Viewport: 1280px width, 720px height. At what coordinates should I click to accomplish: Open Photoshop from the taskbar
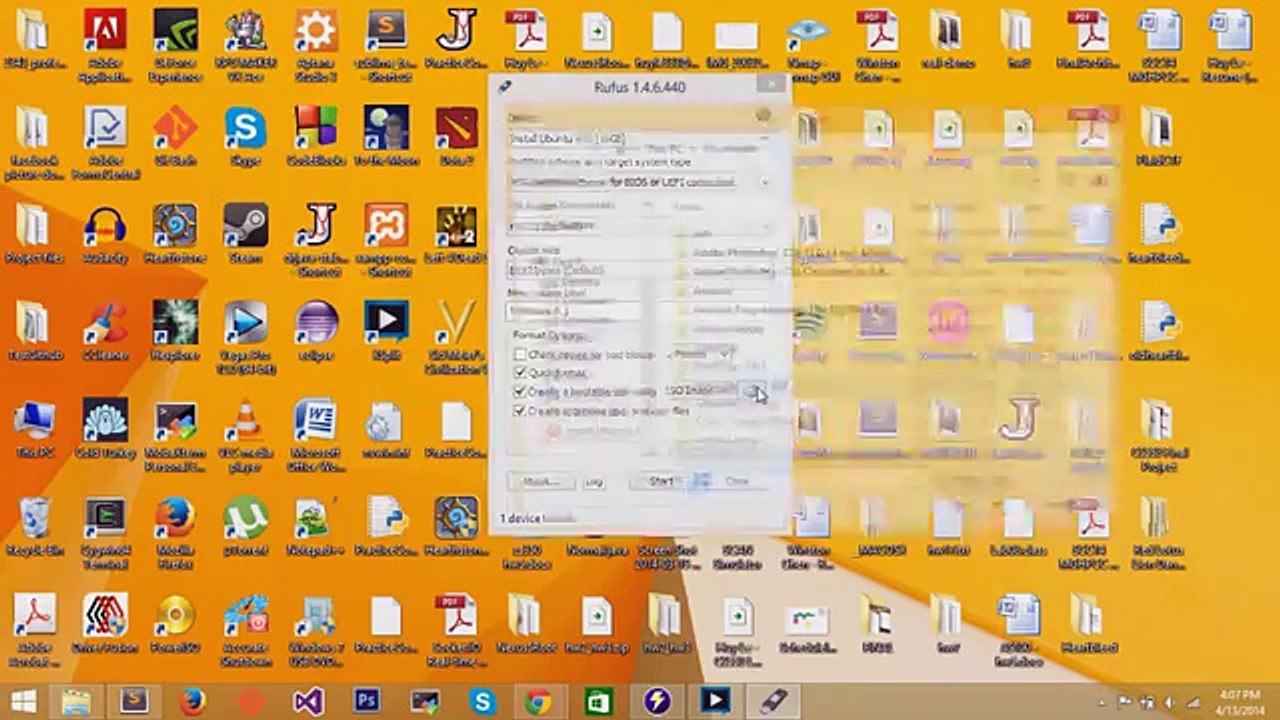point(366,701)
